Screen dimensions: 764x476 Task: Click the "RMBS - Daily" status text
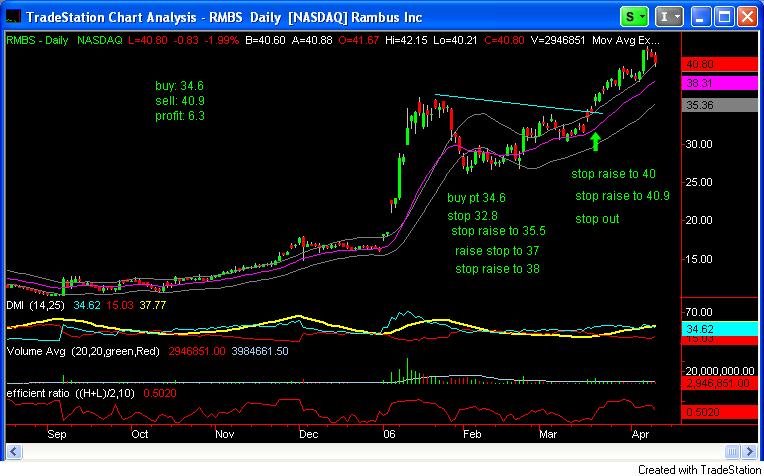[37, 40]
